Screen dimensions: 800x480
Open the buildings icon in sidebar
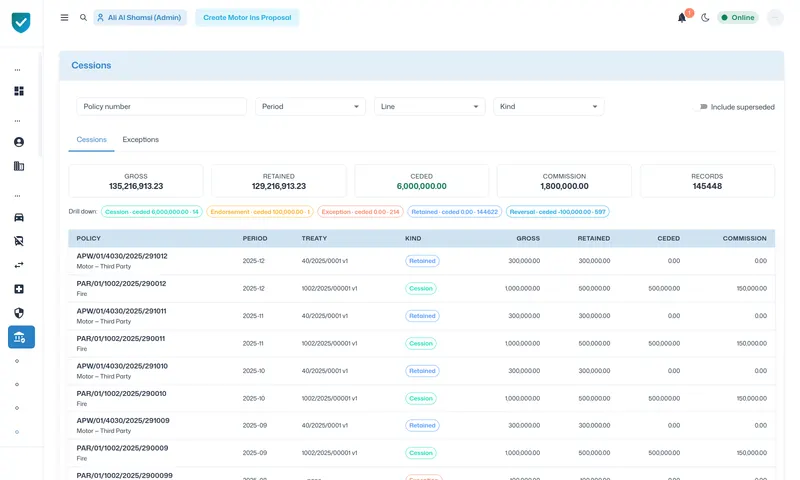tap(19, 166)
